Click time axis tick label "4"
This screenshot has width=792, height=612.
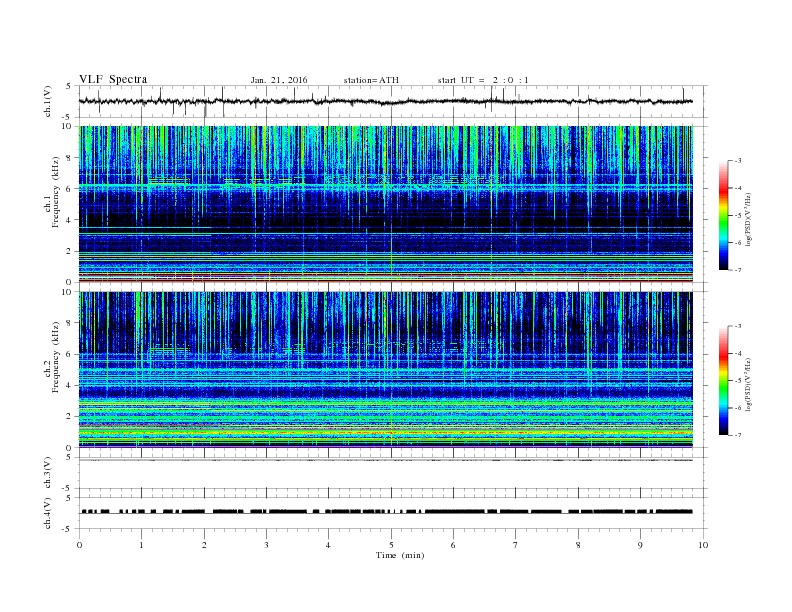pyautogui.click(x=328, y=545)
